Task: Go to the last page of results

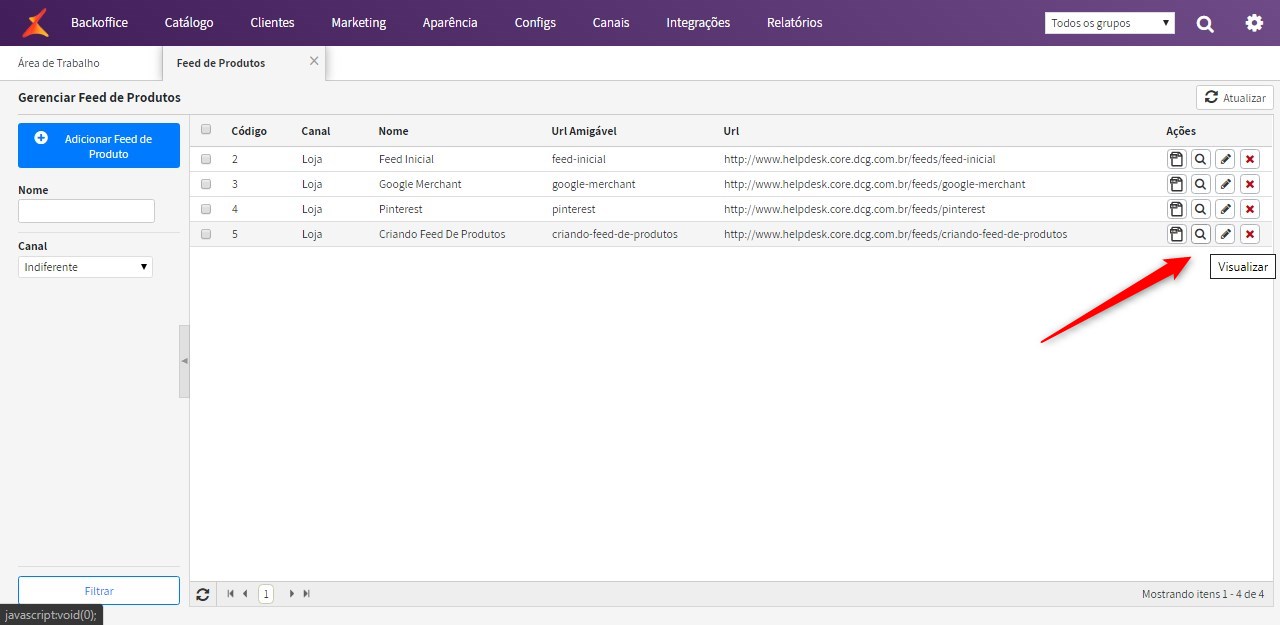Action: pos(307,594)
